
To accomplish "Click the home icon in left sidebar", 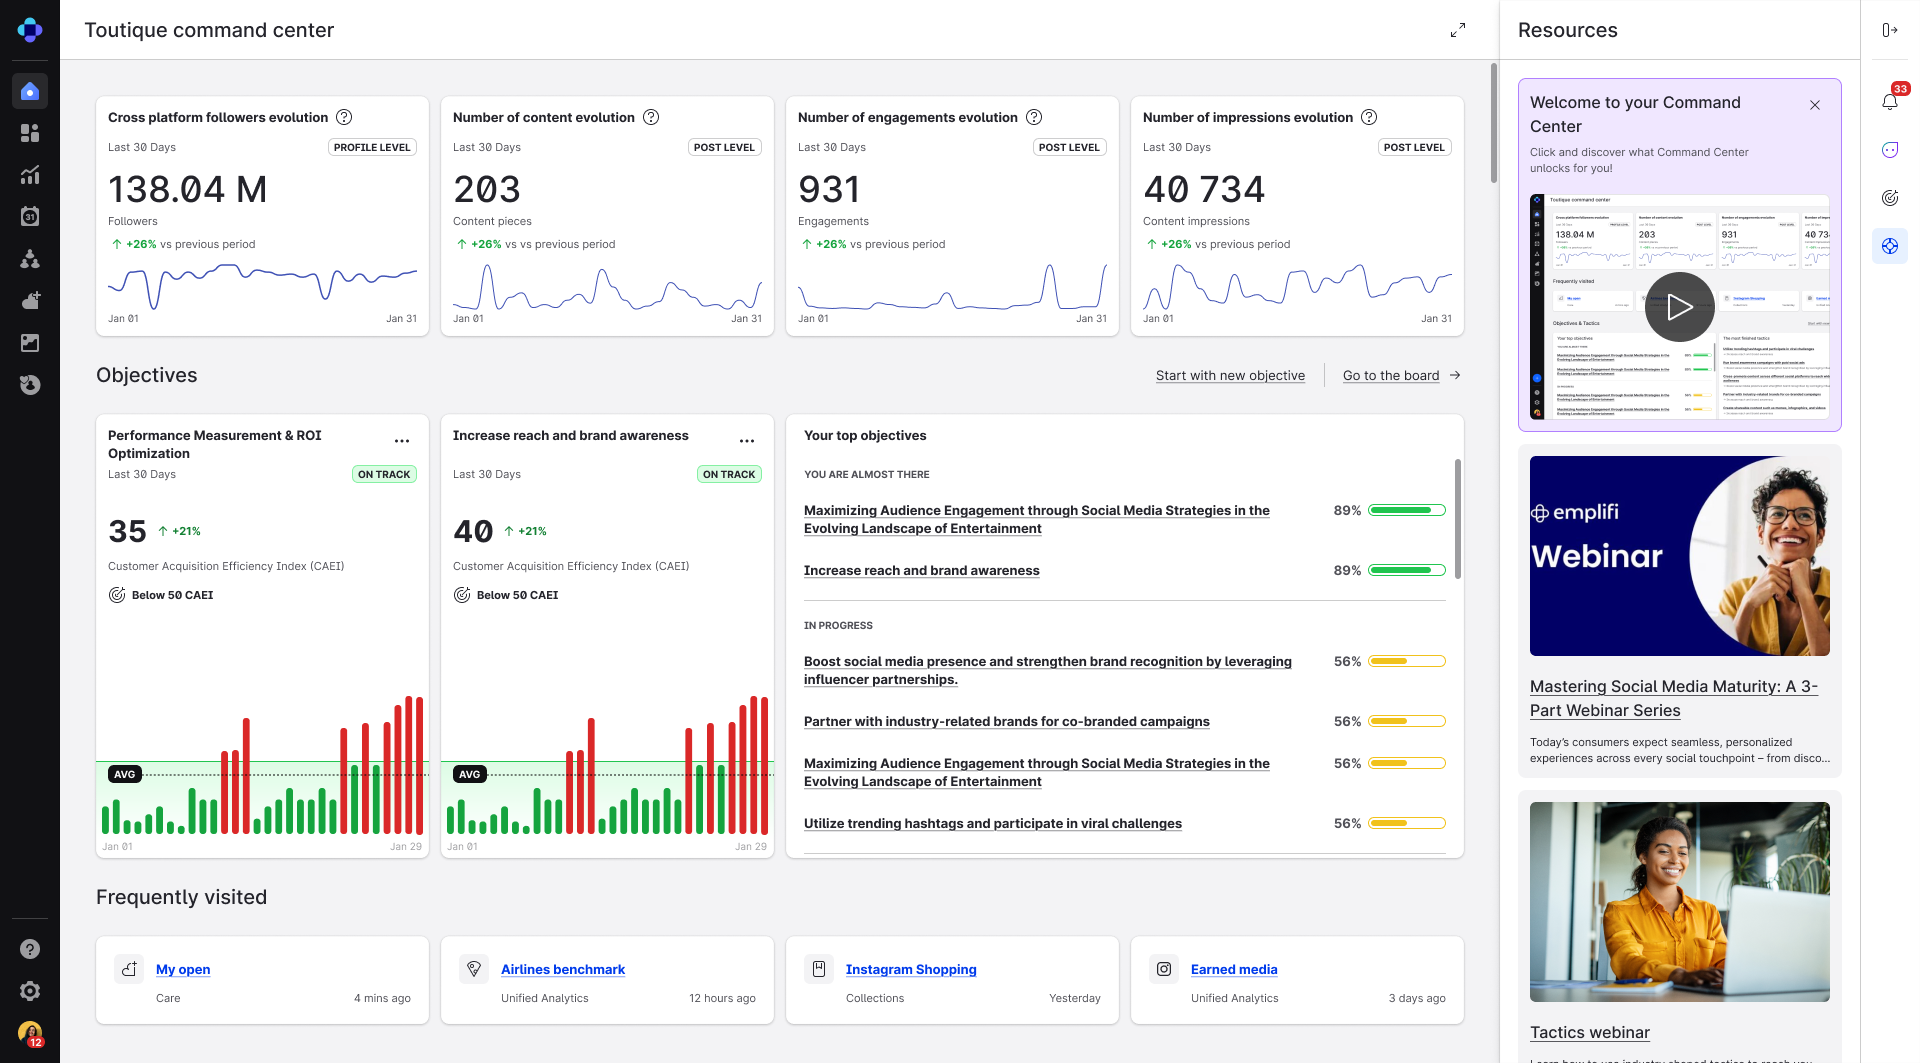I will tap(30, 92).
